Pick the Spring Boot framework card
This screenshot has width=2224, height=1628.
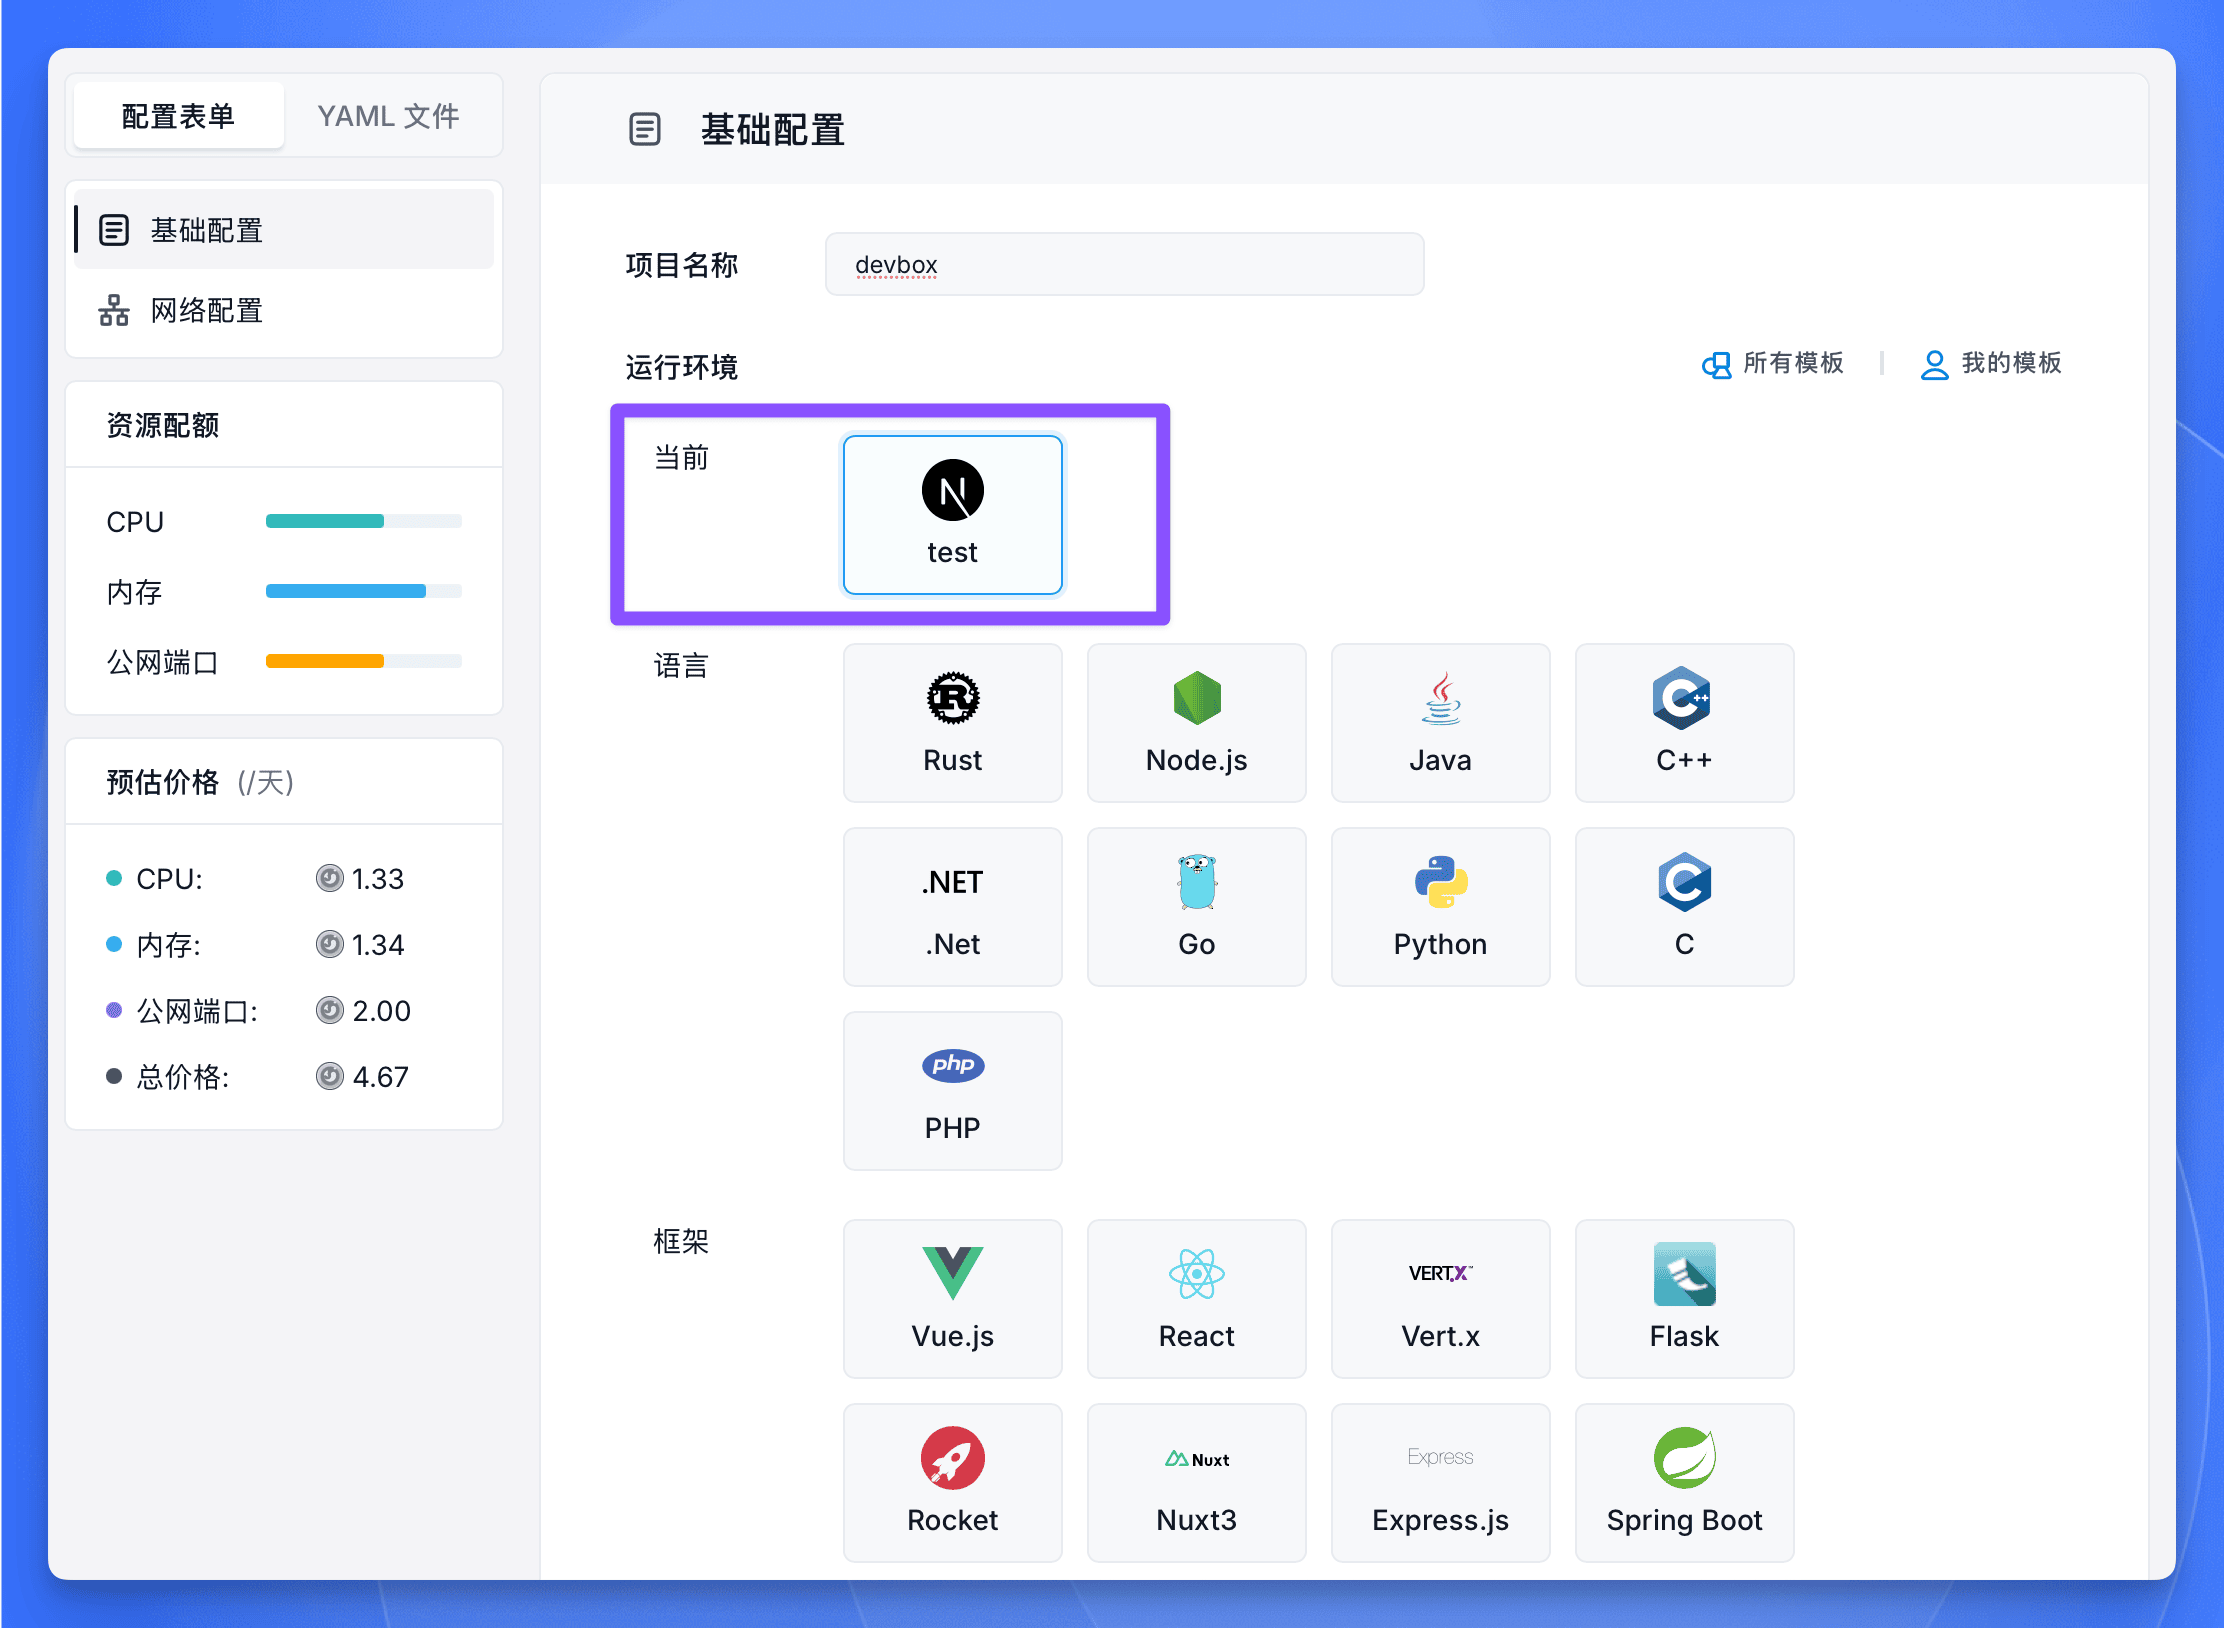pyautogui.click(x=1684, y=1482)
